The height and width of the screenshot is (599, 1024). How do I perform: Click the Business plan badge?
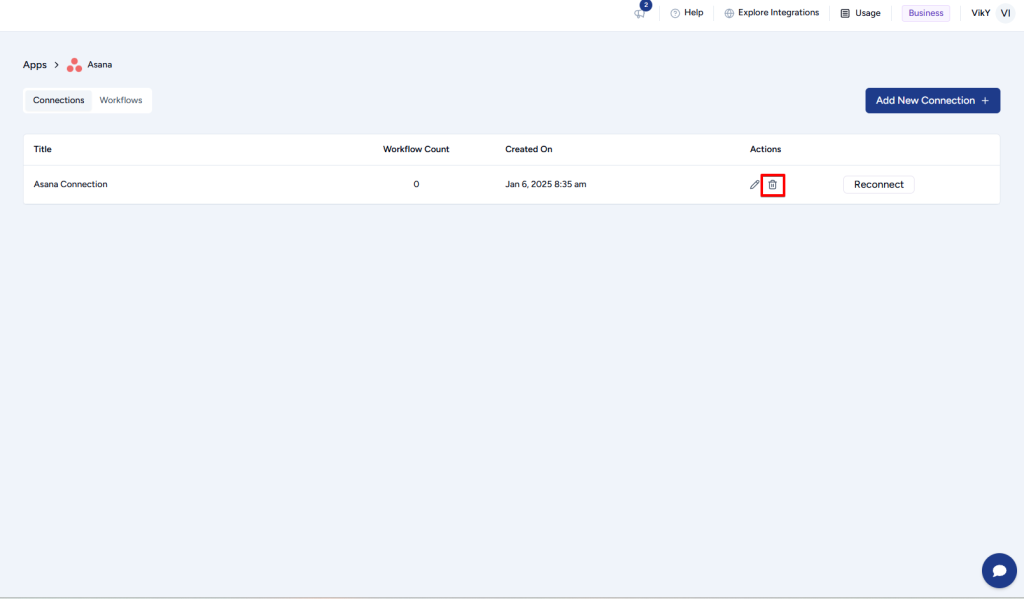pos(925,13)
